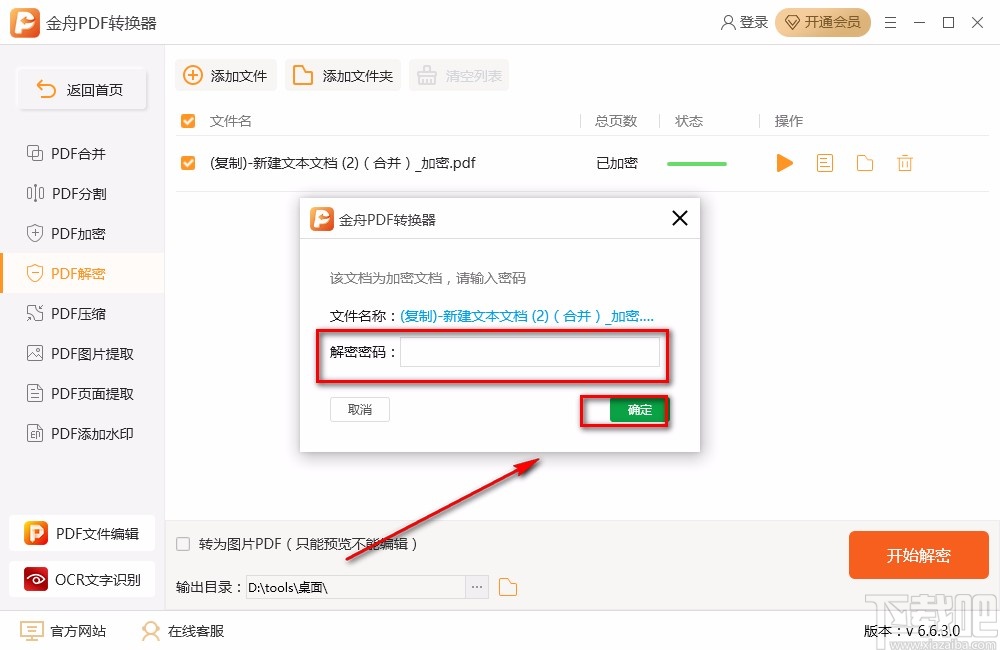Open the hamburger menu in title bar
This screenshot has width=1000, height=650.
tap(891, 23)
